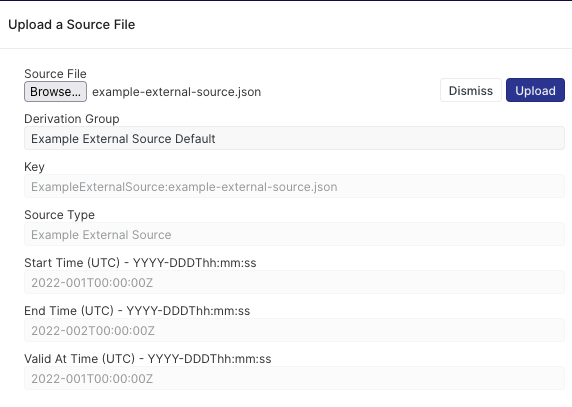The height and width of the screenshot is (407, 572).
Task: Click the Valid At Time field
Action: click(294, 378)
